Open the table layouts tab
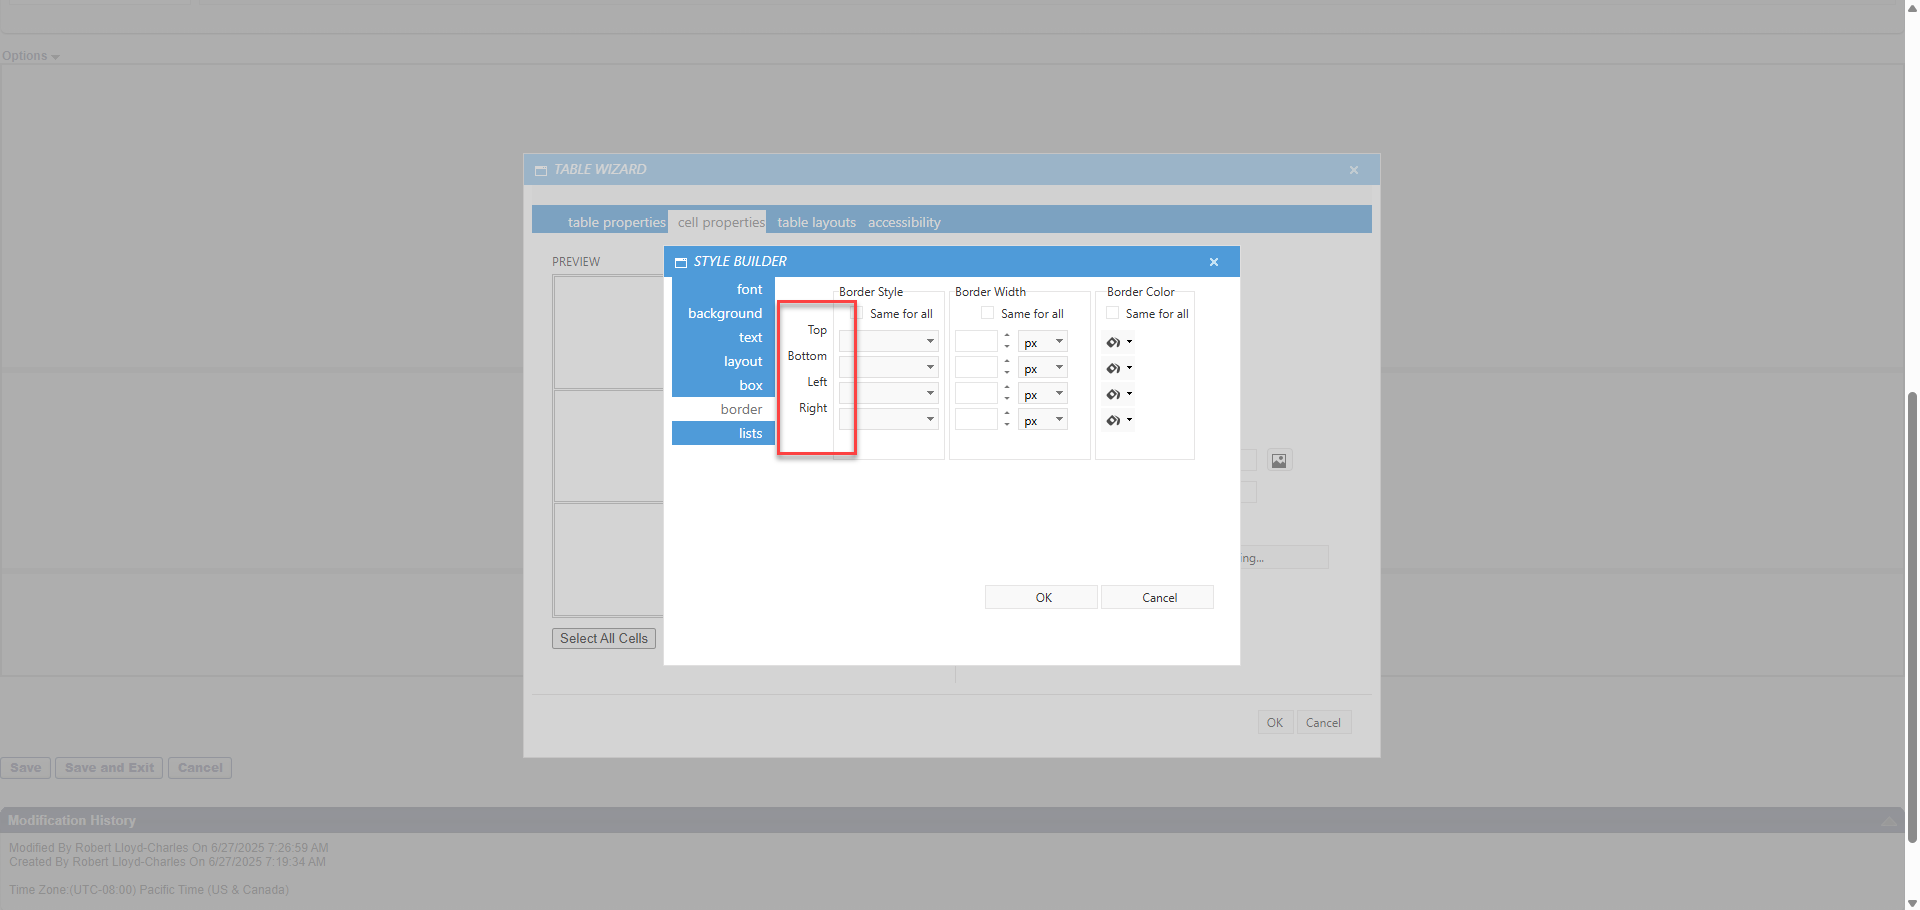Screen dimensions: 1920x910 [816, 222]
